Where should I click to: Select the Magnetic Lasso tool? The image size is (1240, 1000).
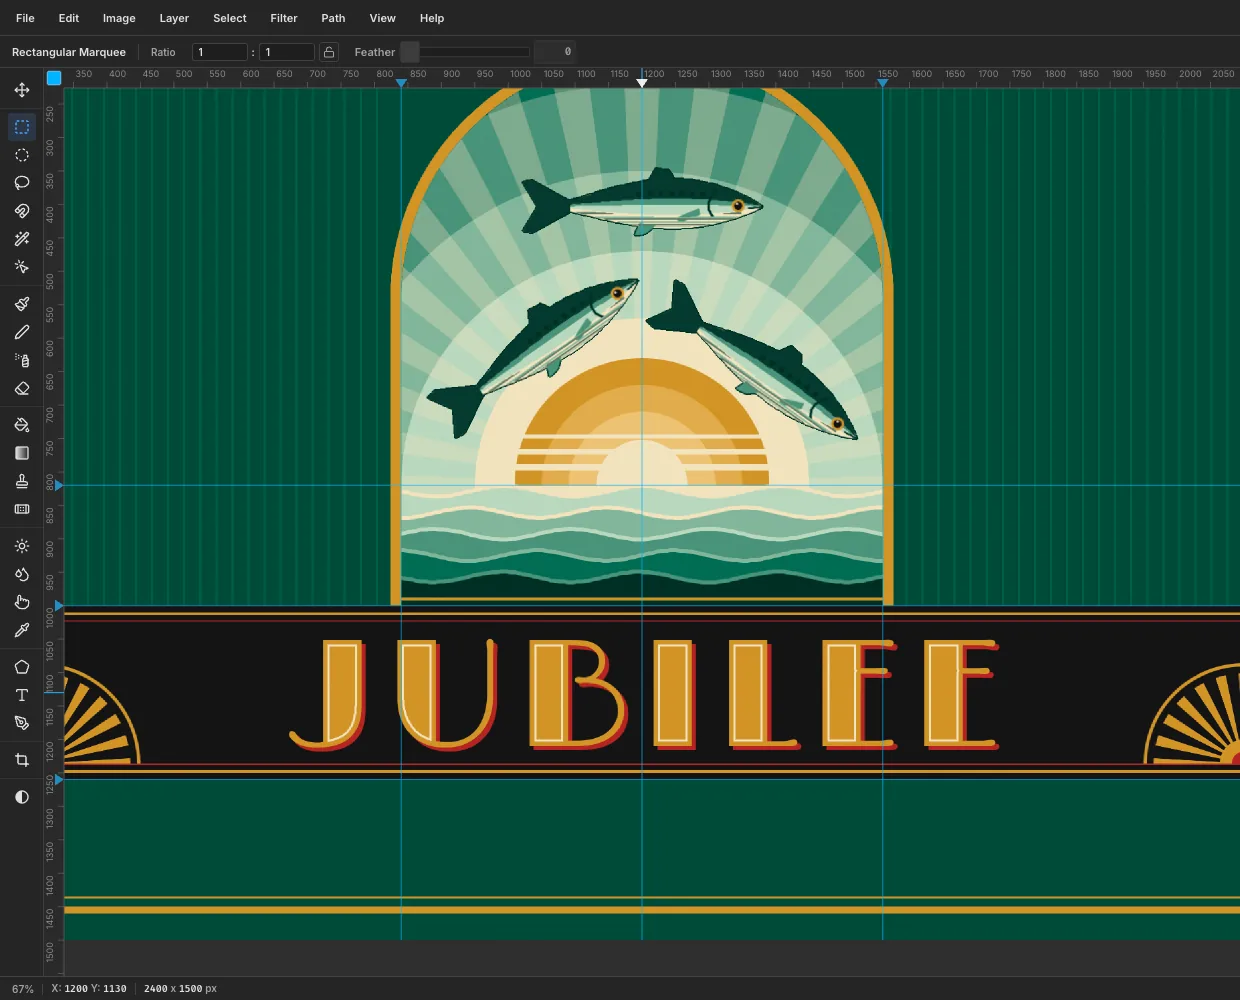click(x=22, y=211)
